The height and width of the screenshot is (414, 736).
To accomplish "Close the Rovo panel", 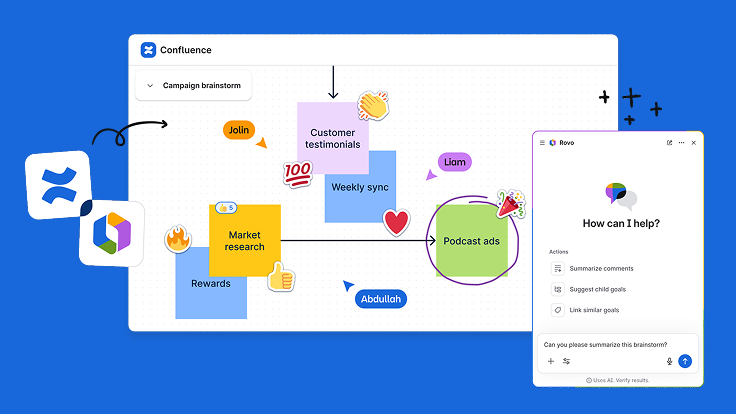I will 694,143.
